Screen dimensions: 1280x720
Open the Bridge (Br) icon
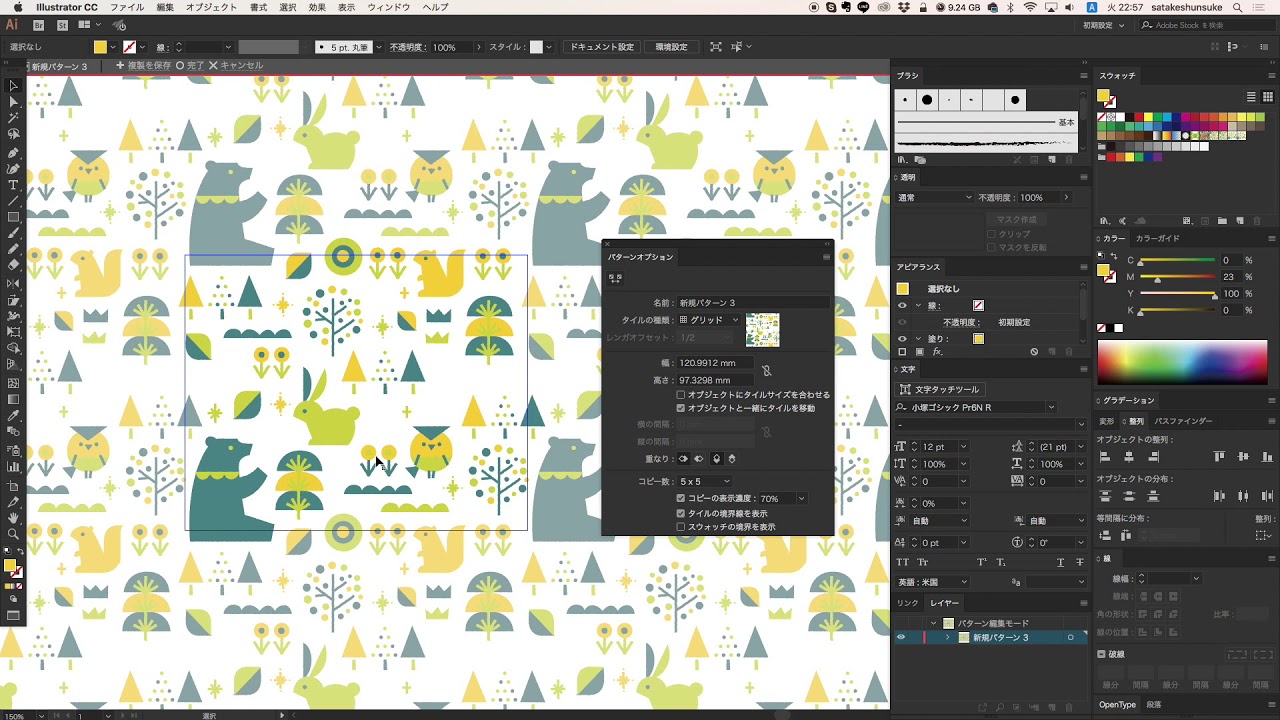39,25
